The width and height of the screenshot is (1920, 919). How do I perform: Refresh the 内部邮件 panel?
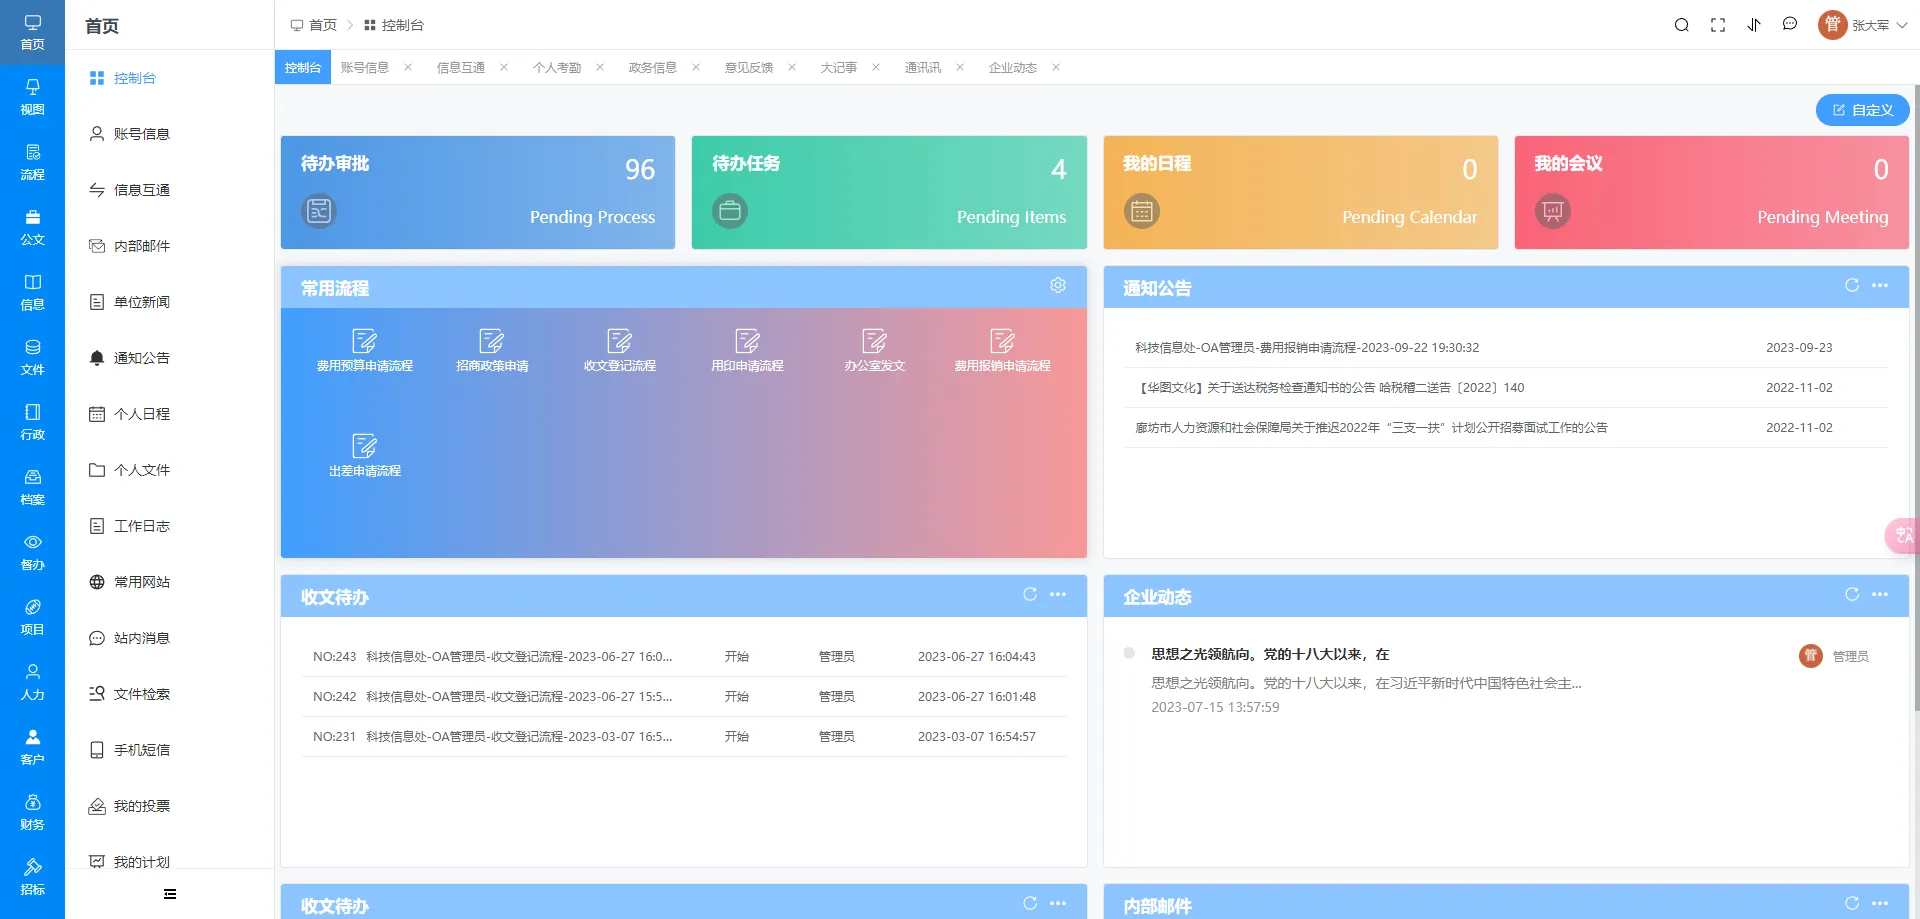(1852, 904)
